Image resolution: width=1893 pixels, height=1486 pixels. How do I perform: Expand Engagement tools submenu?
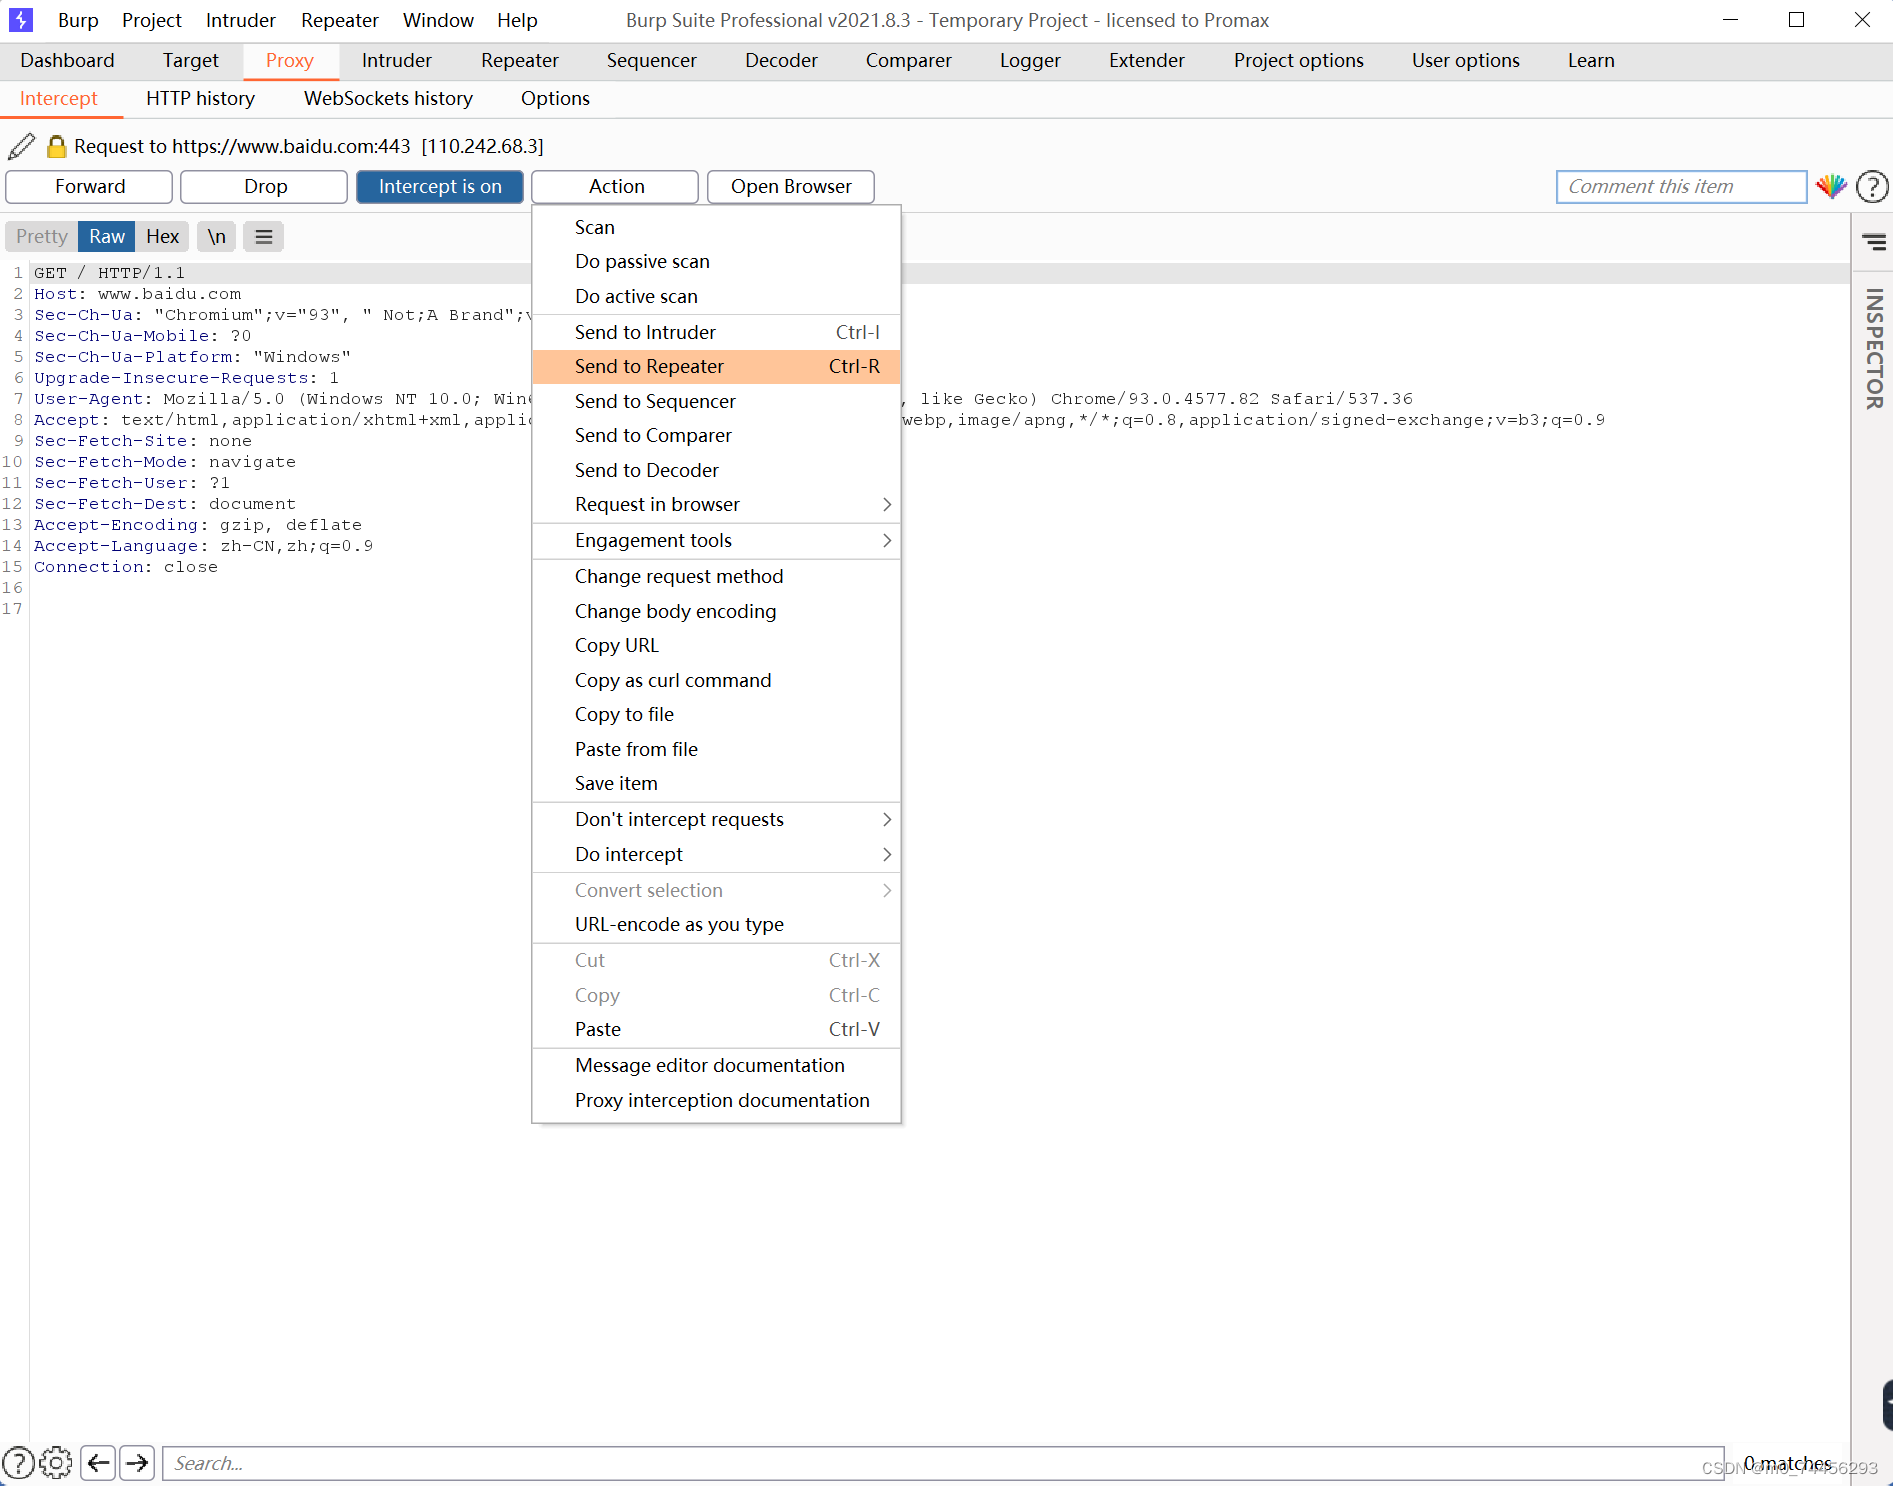716,541
